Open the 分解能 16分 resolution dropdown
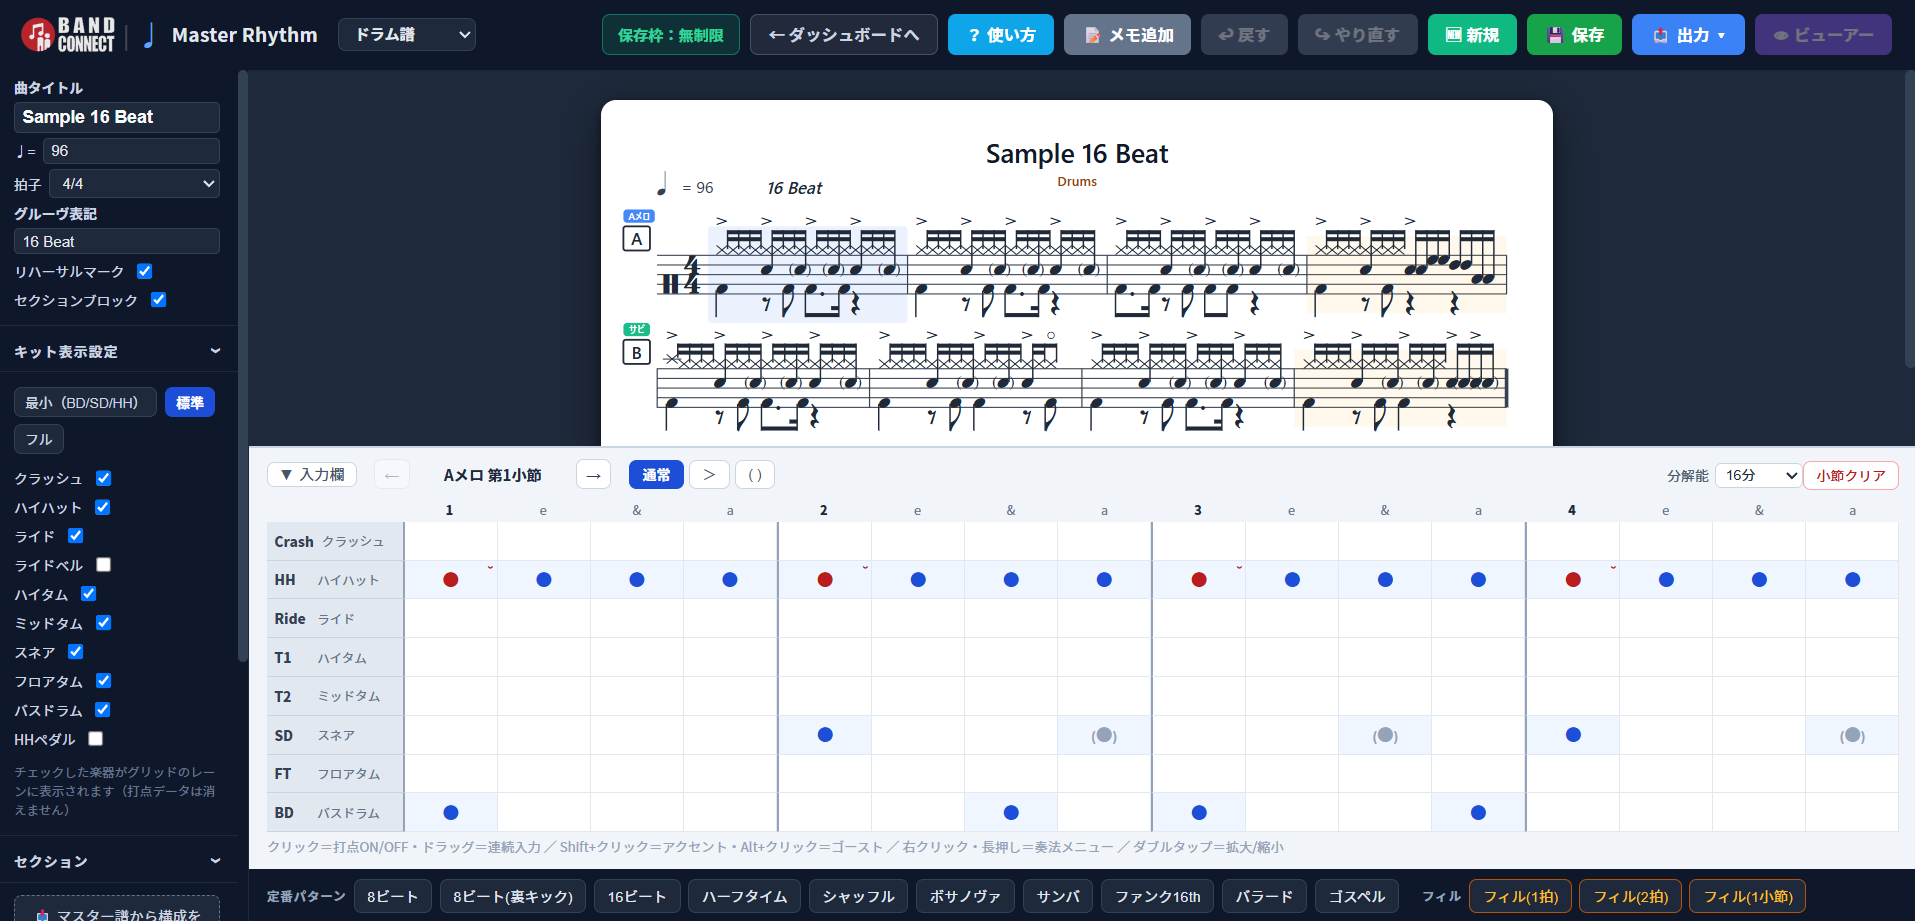Viewport: 1915px width, 921px height. 1758,476
